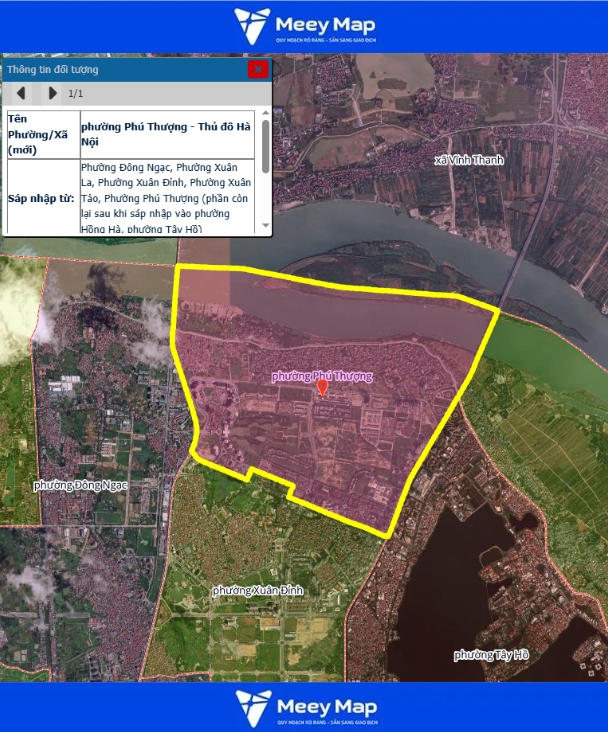
Task: Click the Meey Map logo in footer
Action: click(x=304, y=707)
